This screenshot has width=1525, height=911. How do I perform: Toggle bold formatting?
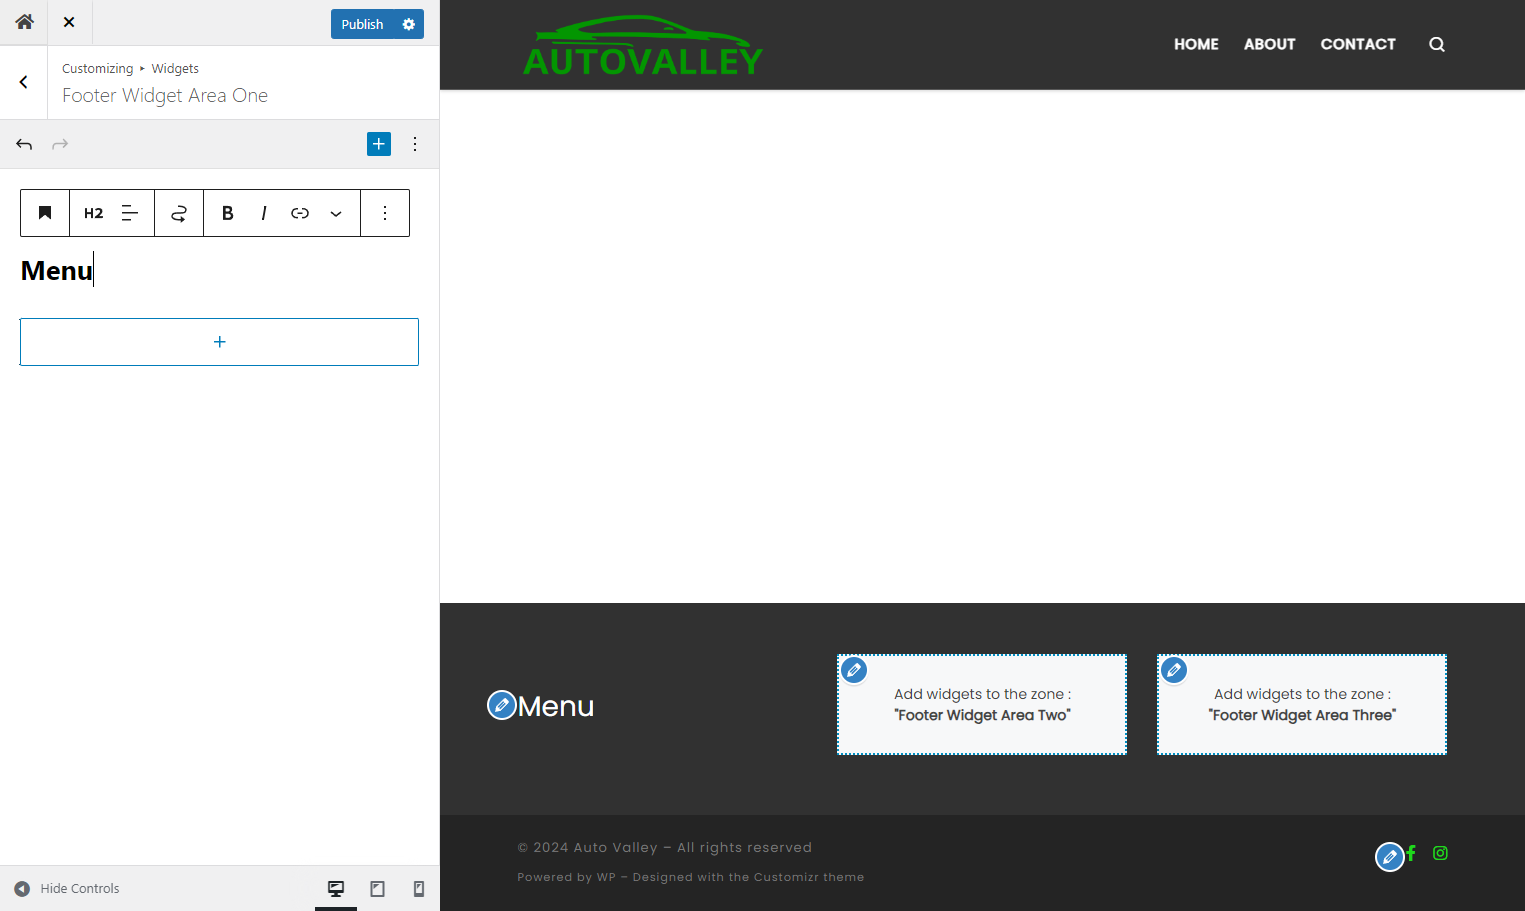pos(228,213)
